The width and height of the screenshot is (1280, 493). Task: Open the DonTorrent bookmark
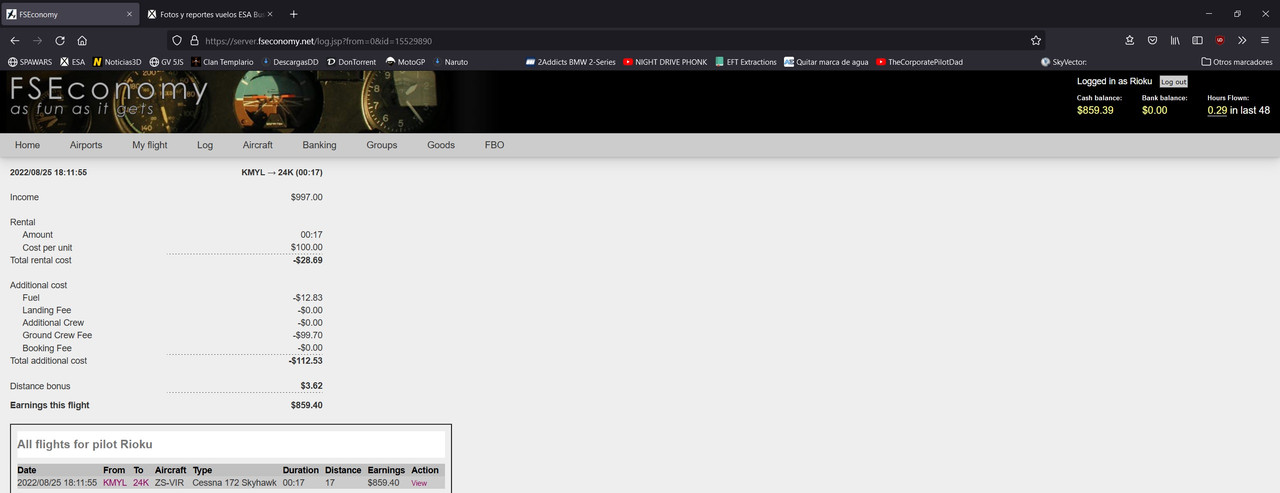click(351, 62)
